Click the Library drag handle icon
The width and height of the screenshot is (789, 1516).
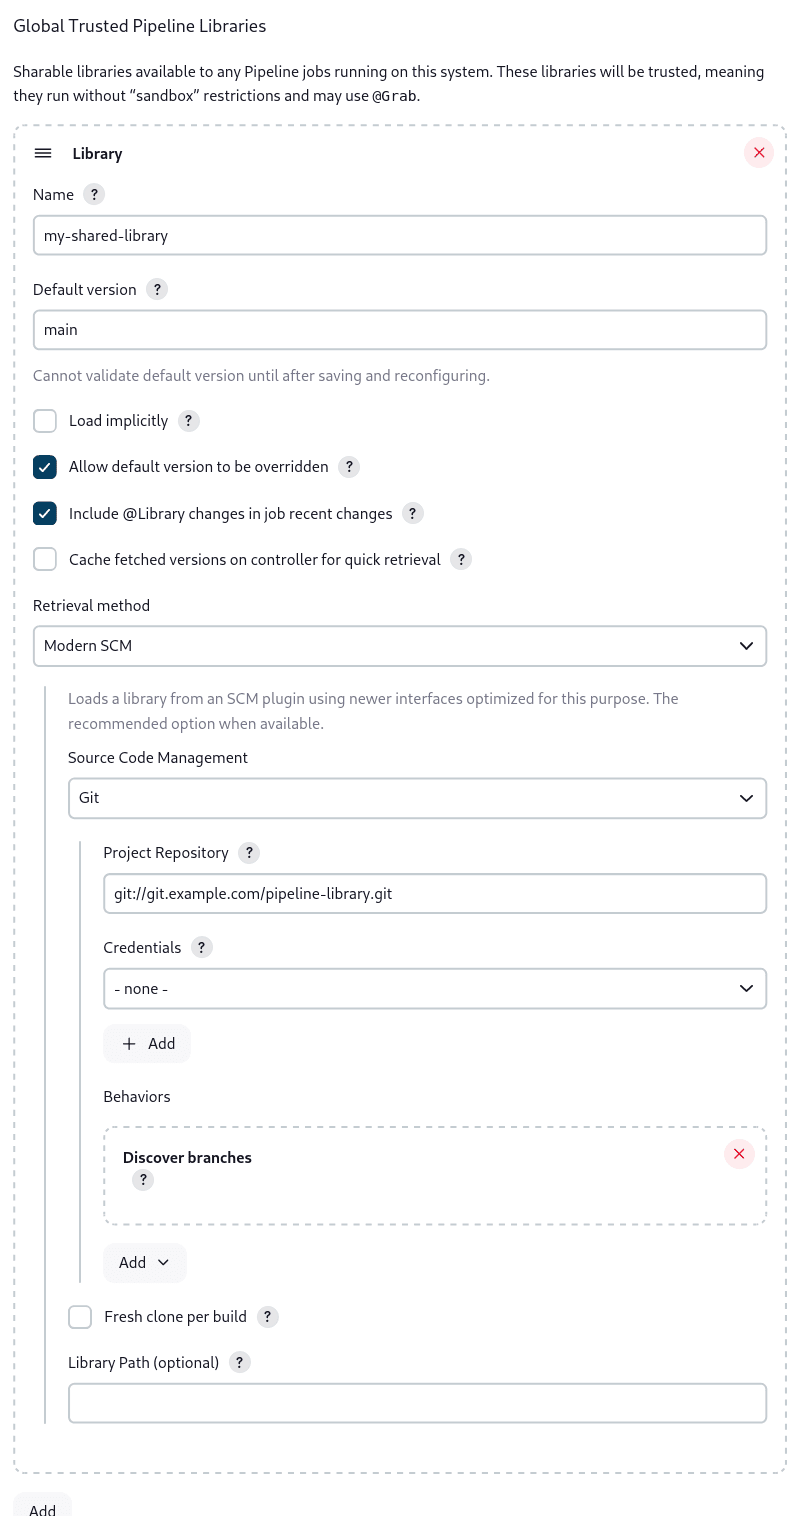click(43, 153)
